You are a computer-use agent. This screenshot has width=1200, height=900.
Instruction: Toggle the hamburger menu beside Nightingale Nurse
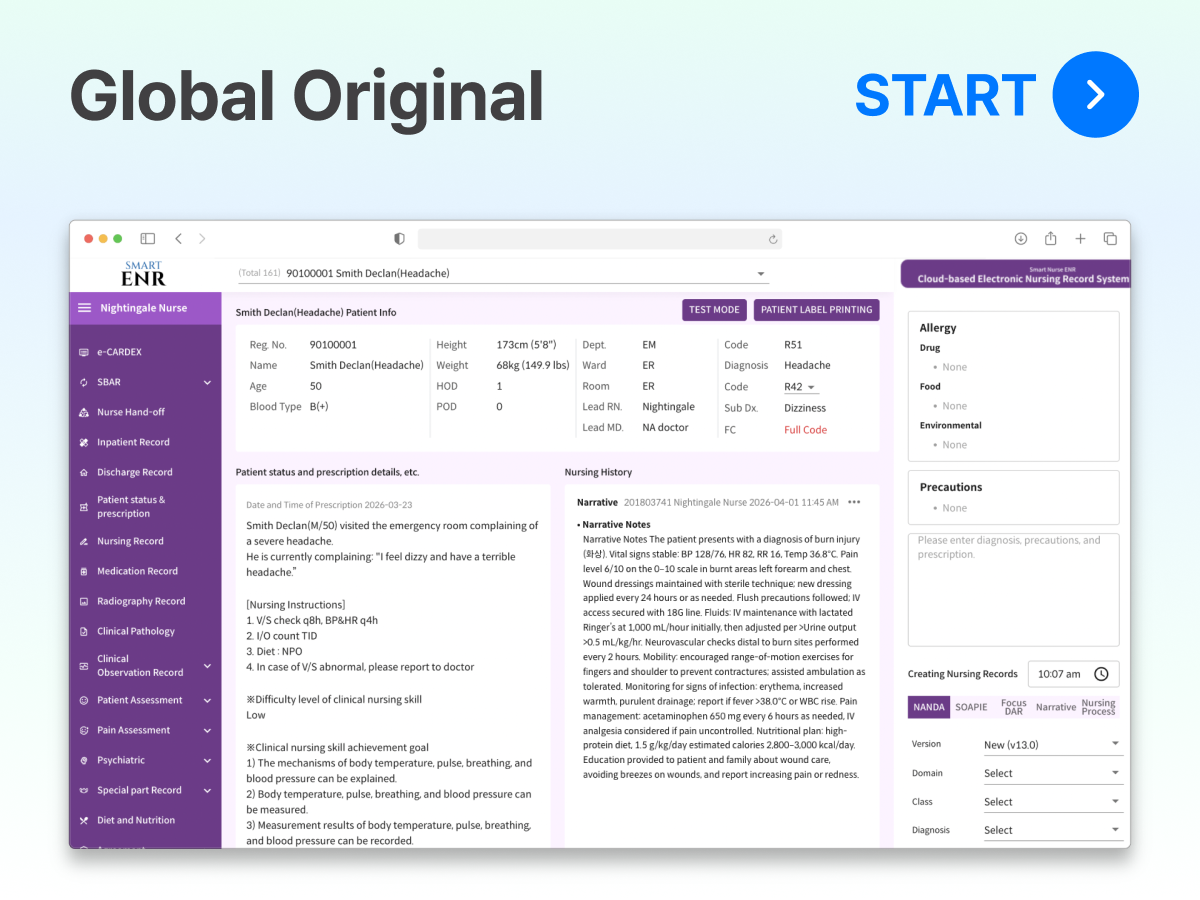[84, 308]
